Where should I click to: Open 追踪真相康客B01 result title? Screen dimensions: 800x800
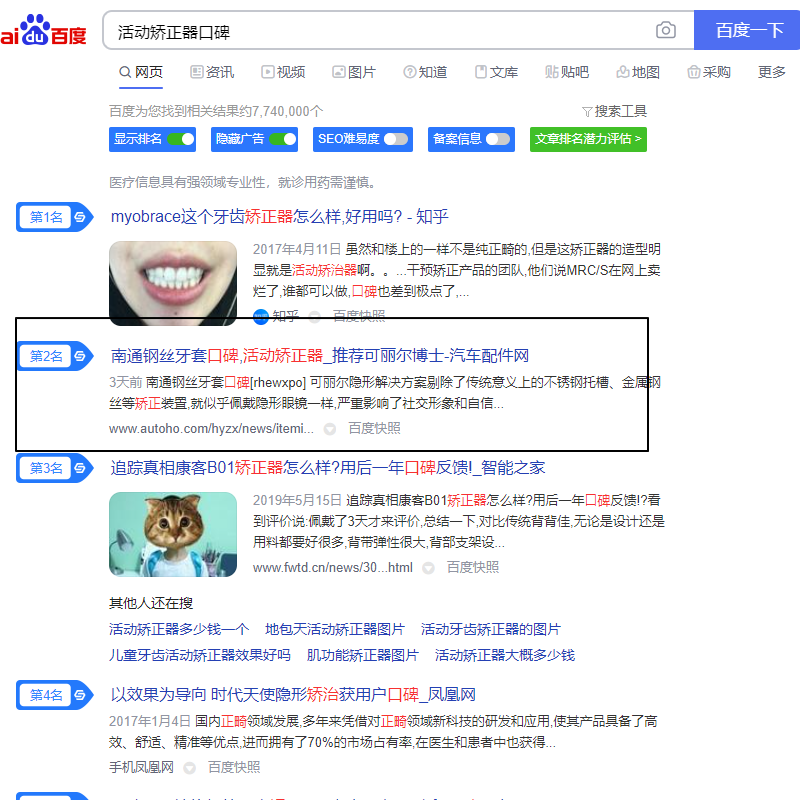(328, 467)
